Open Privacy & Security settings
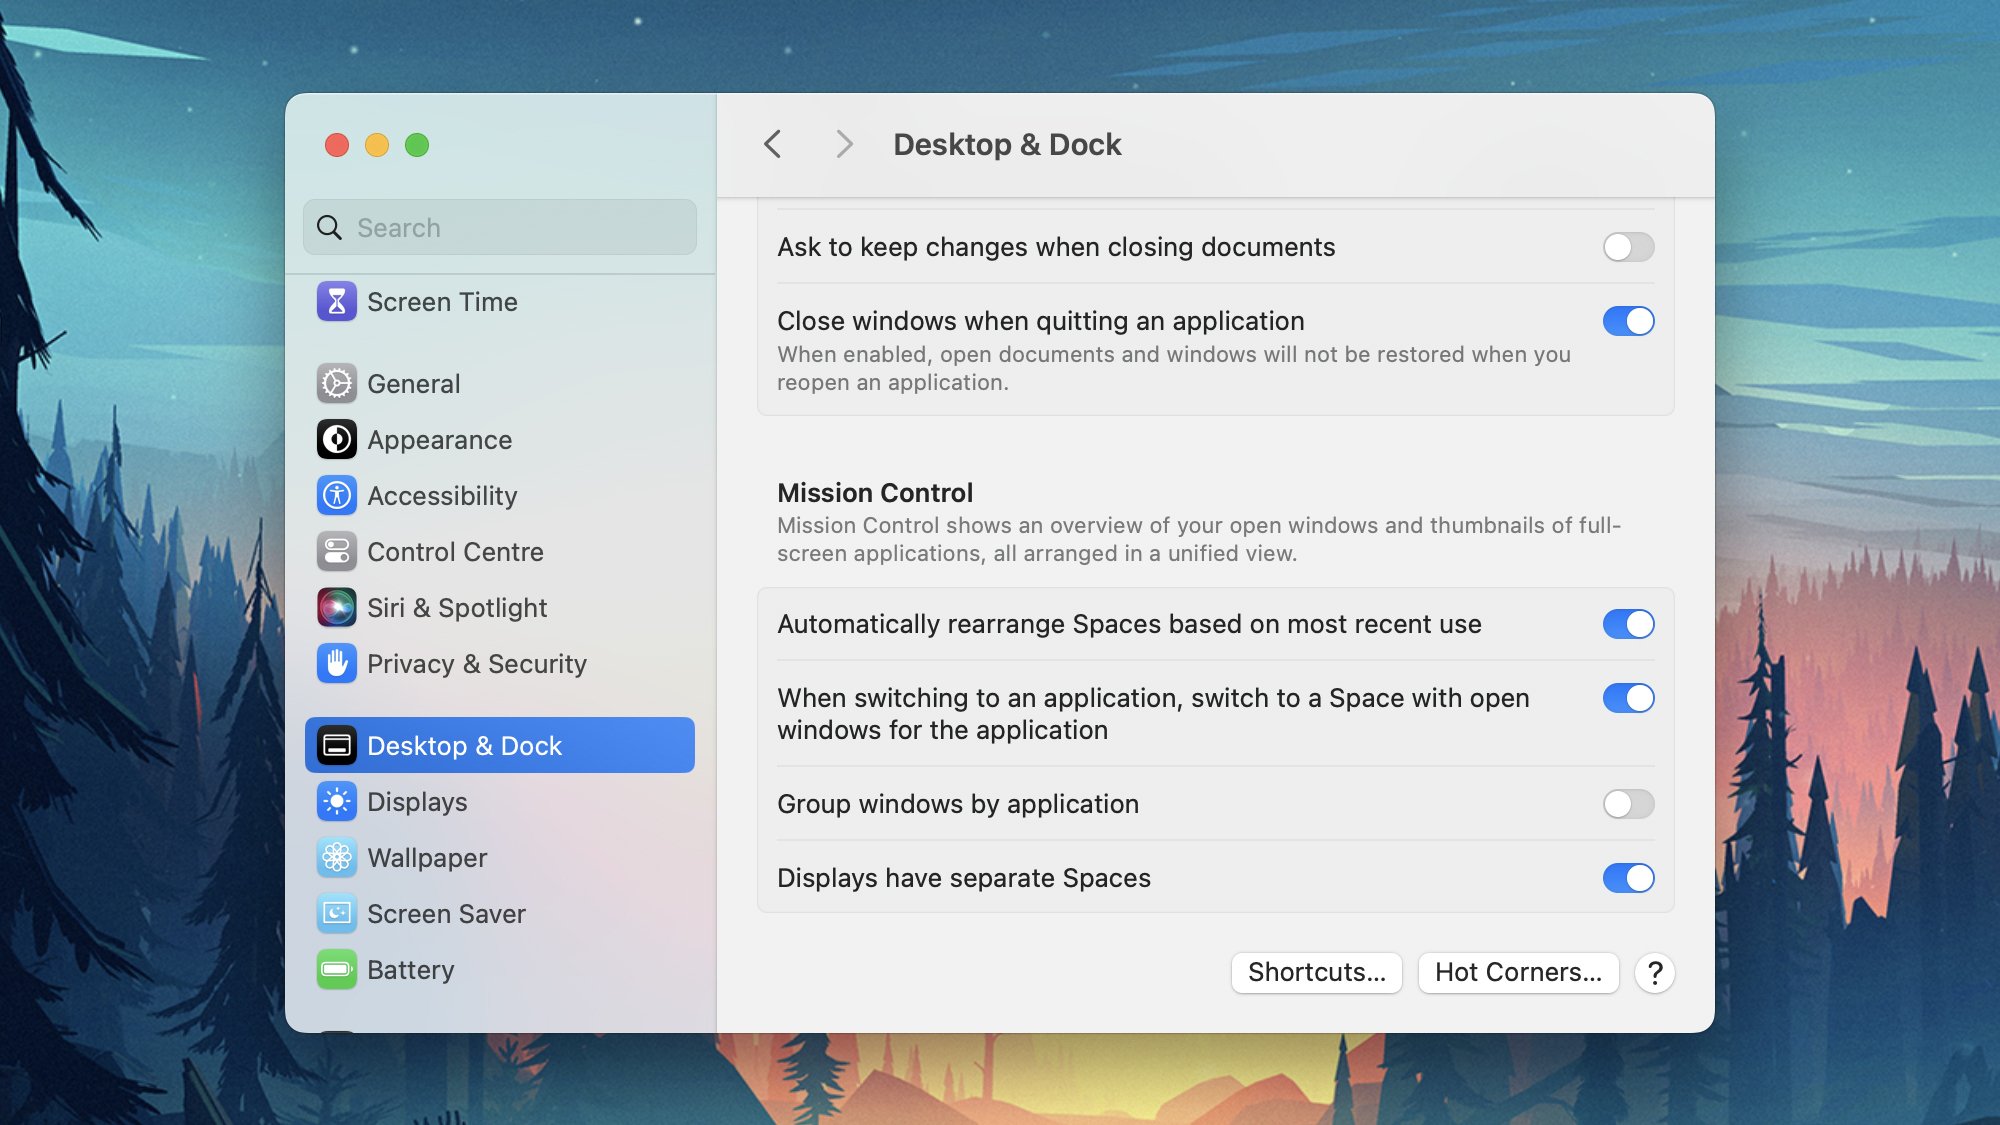The width and height of the screenshot is (2000, 1125). pos(477,663)
